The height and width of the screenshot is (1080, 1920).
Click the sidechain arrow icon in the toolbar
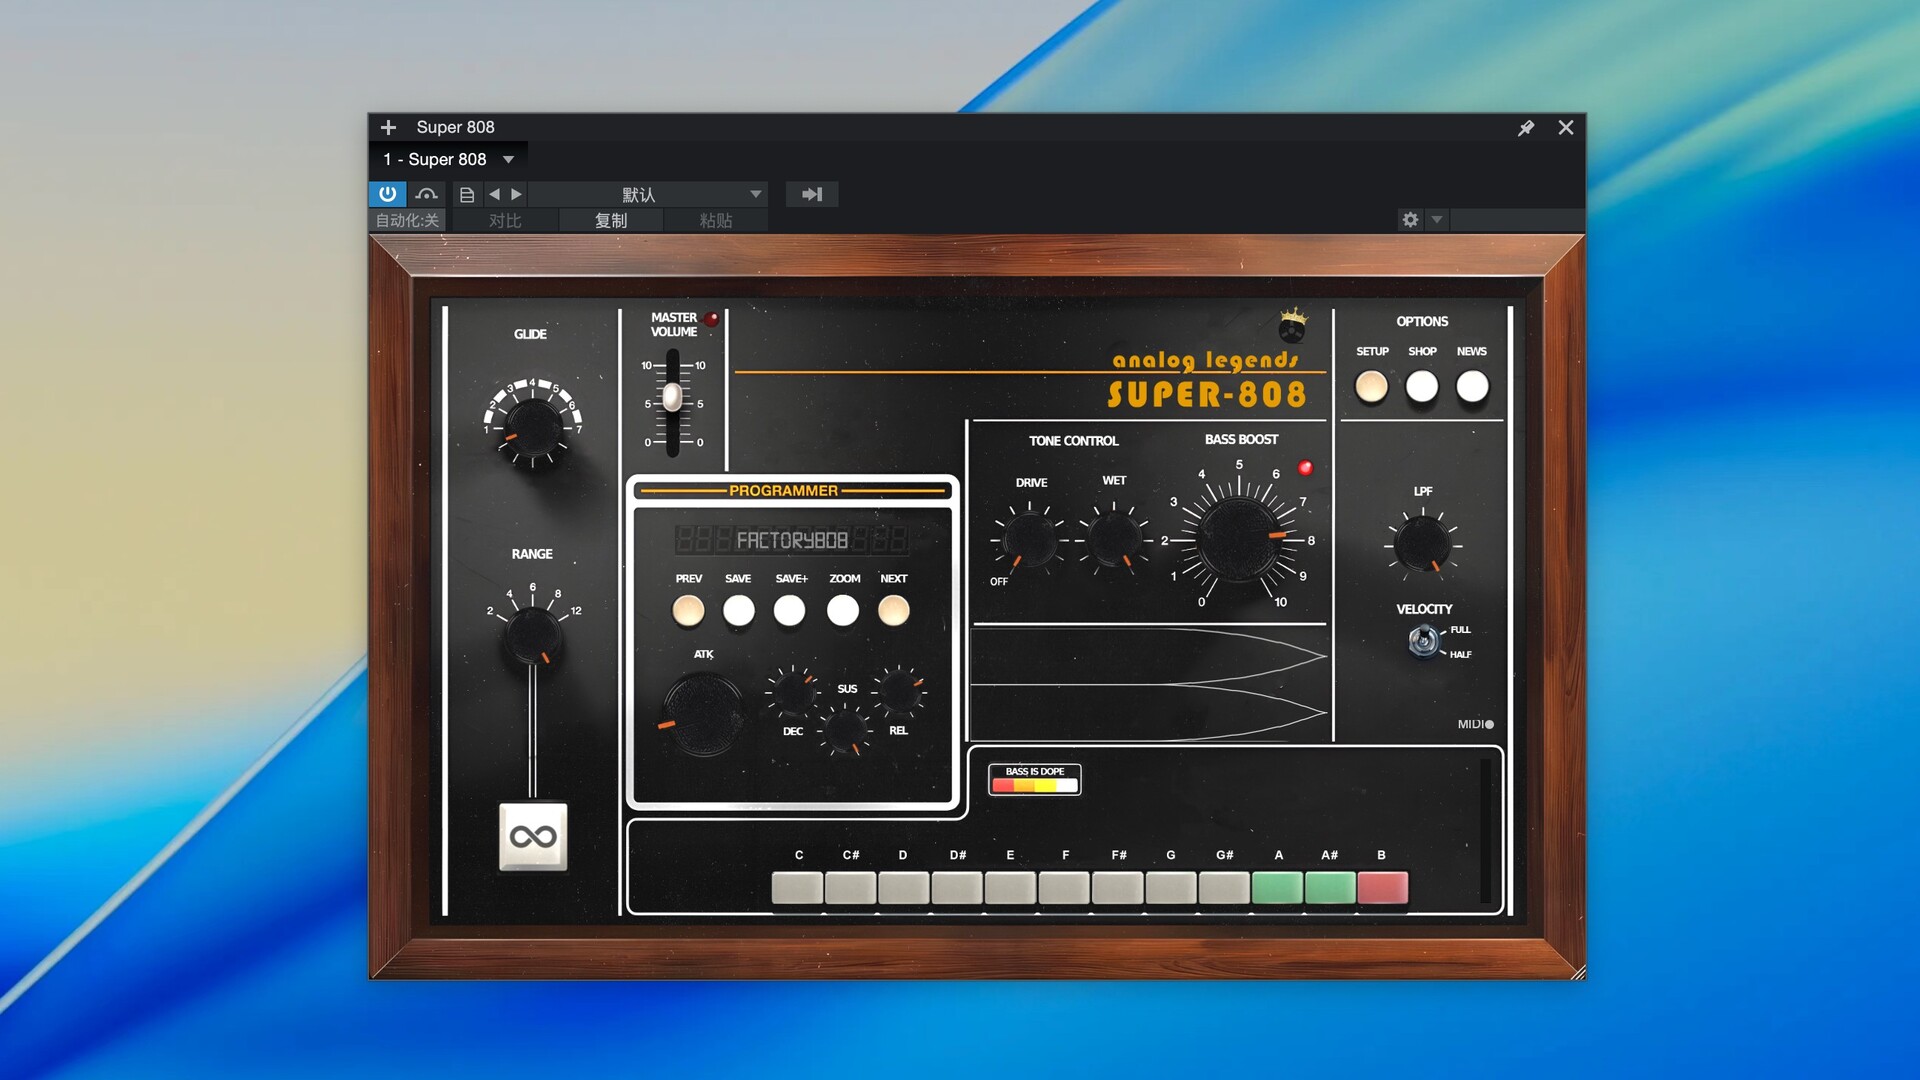(812, 195)
